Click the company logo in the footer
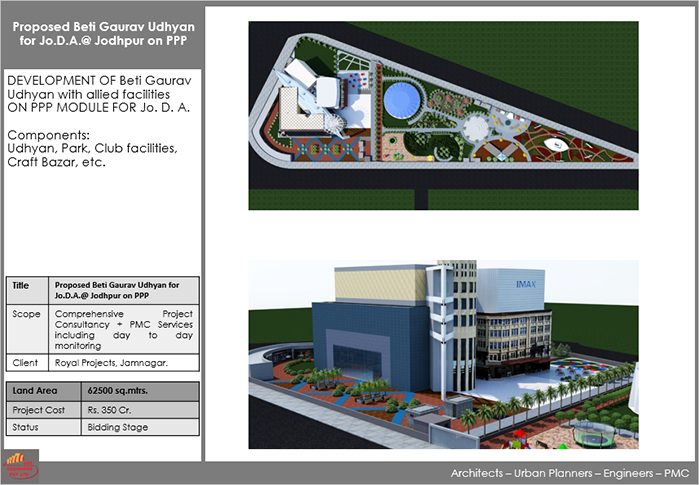Screen dimensions: 699x485 21,467
